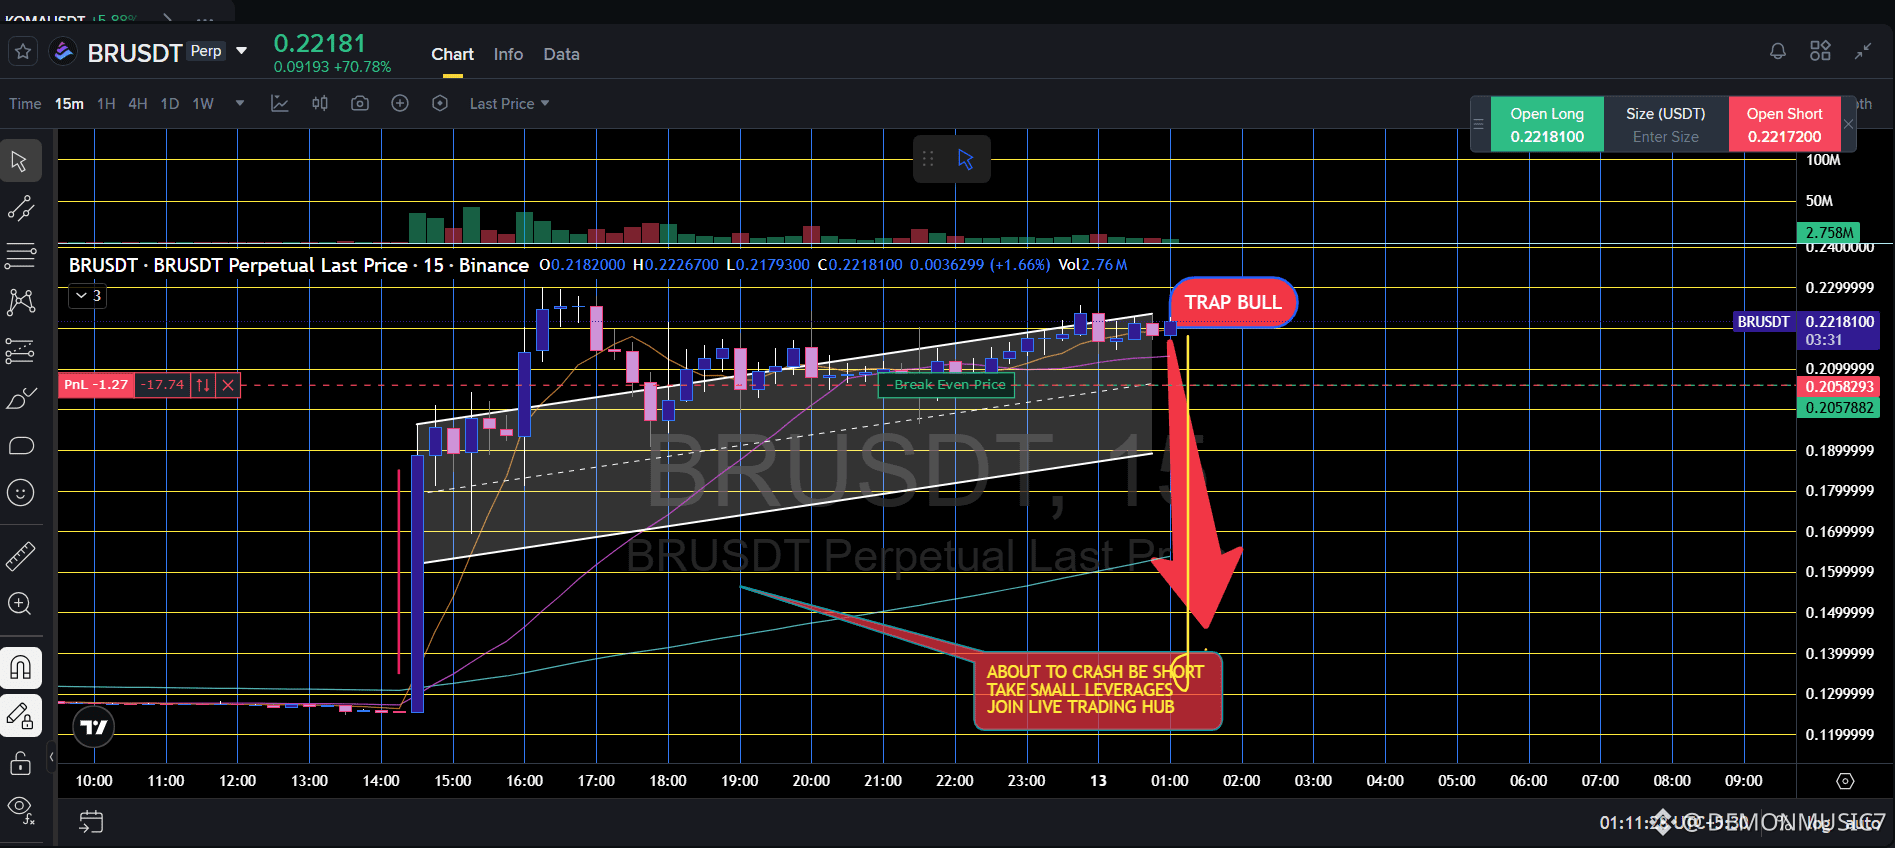The height and width of the screenshot is (848, 1895).
Task: Click the Break Even Price label
Action: [x=946, y=385]
